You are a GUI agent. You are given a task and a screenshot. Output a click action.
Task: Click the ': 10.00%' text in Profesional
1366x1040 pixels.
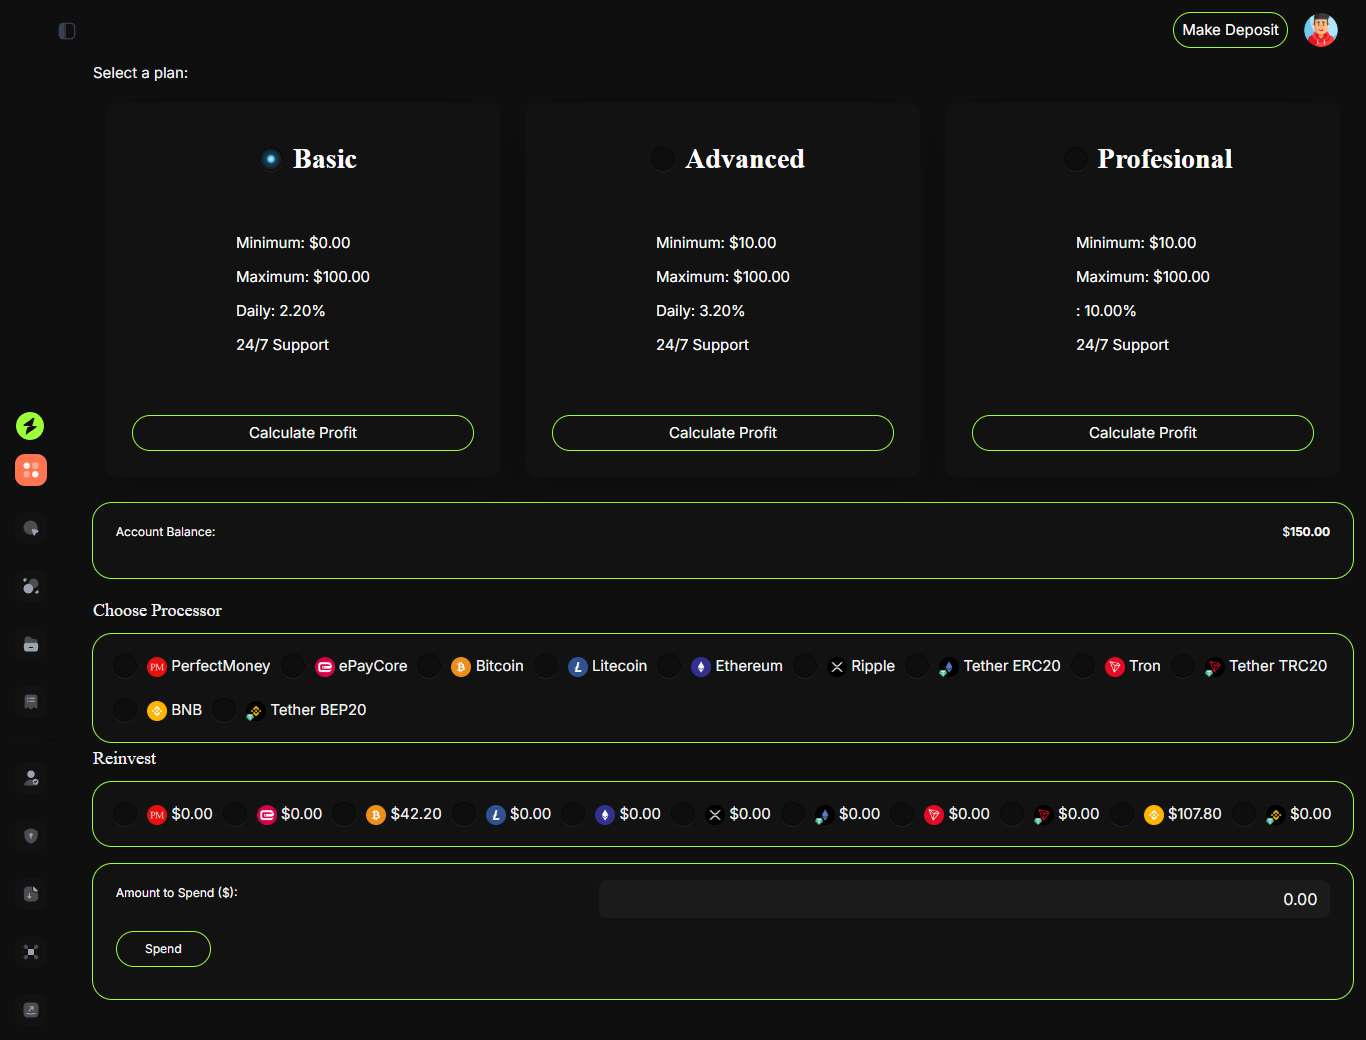(x=1106, y=311)
